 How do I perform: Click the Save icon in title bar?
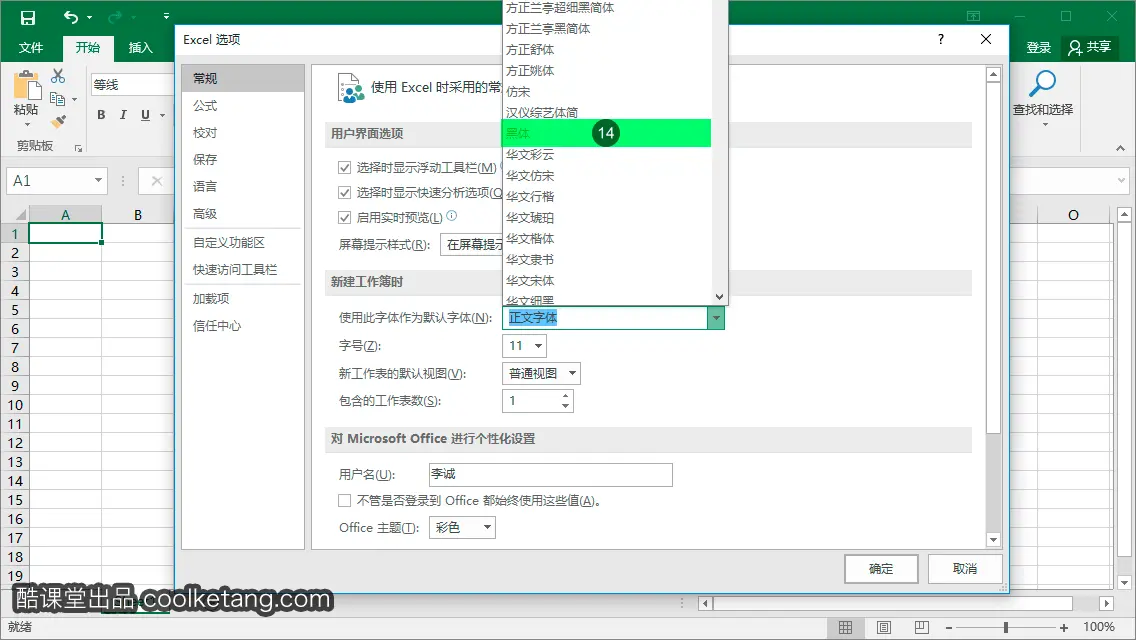[28, 17]
